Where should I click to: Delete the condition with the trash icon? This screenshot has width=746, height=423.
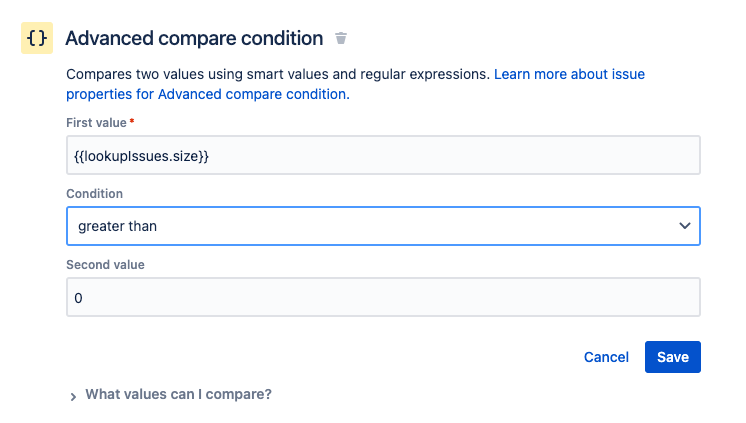coord(341,39)
